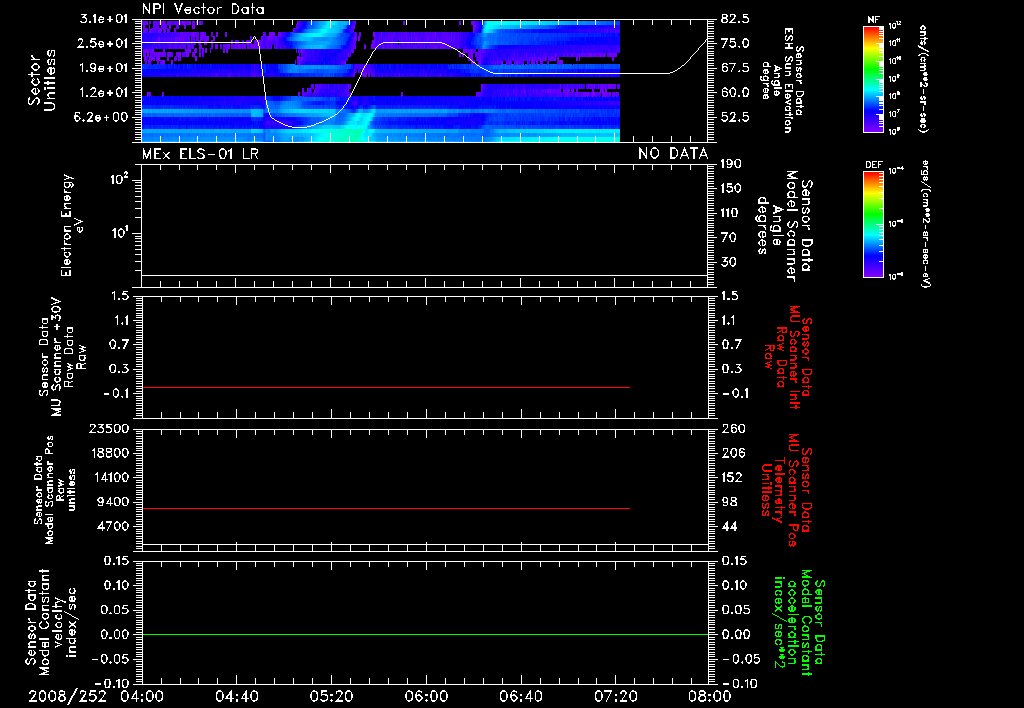The width and height of the screenshot is (1024, 708).
Task: Select the 'MEx ELS-01 LR' panel title
Action: [x=200, y=153]
